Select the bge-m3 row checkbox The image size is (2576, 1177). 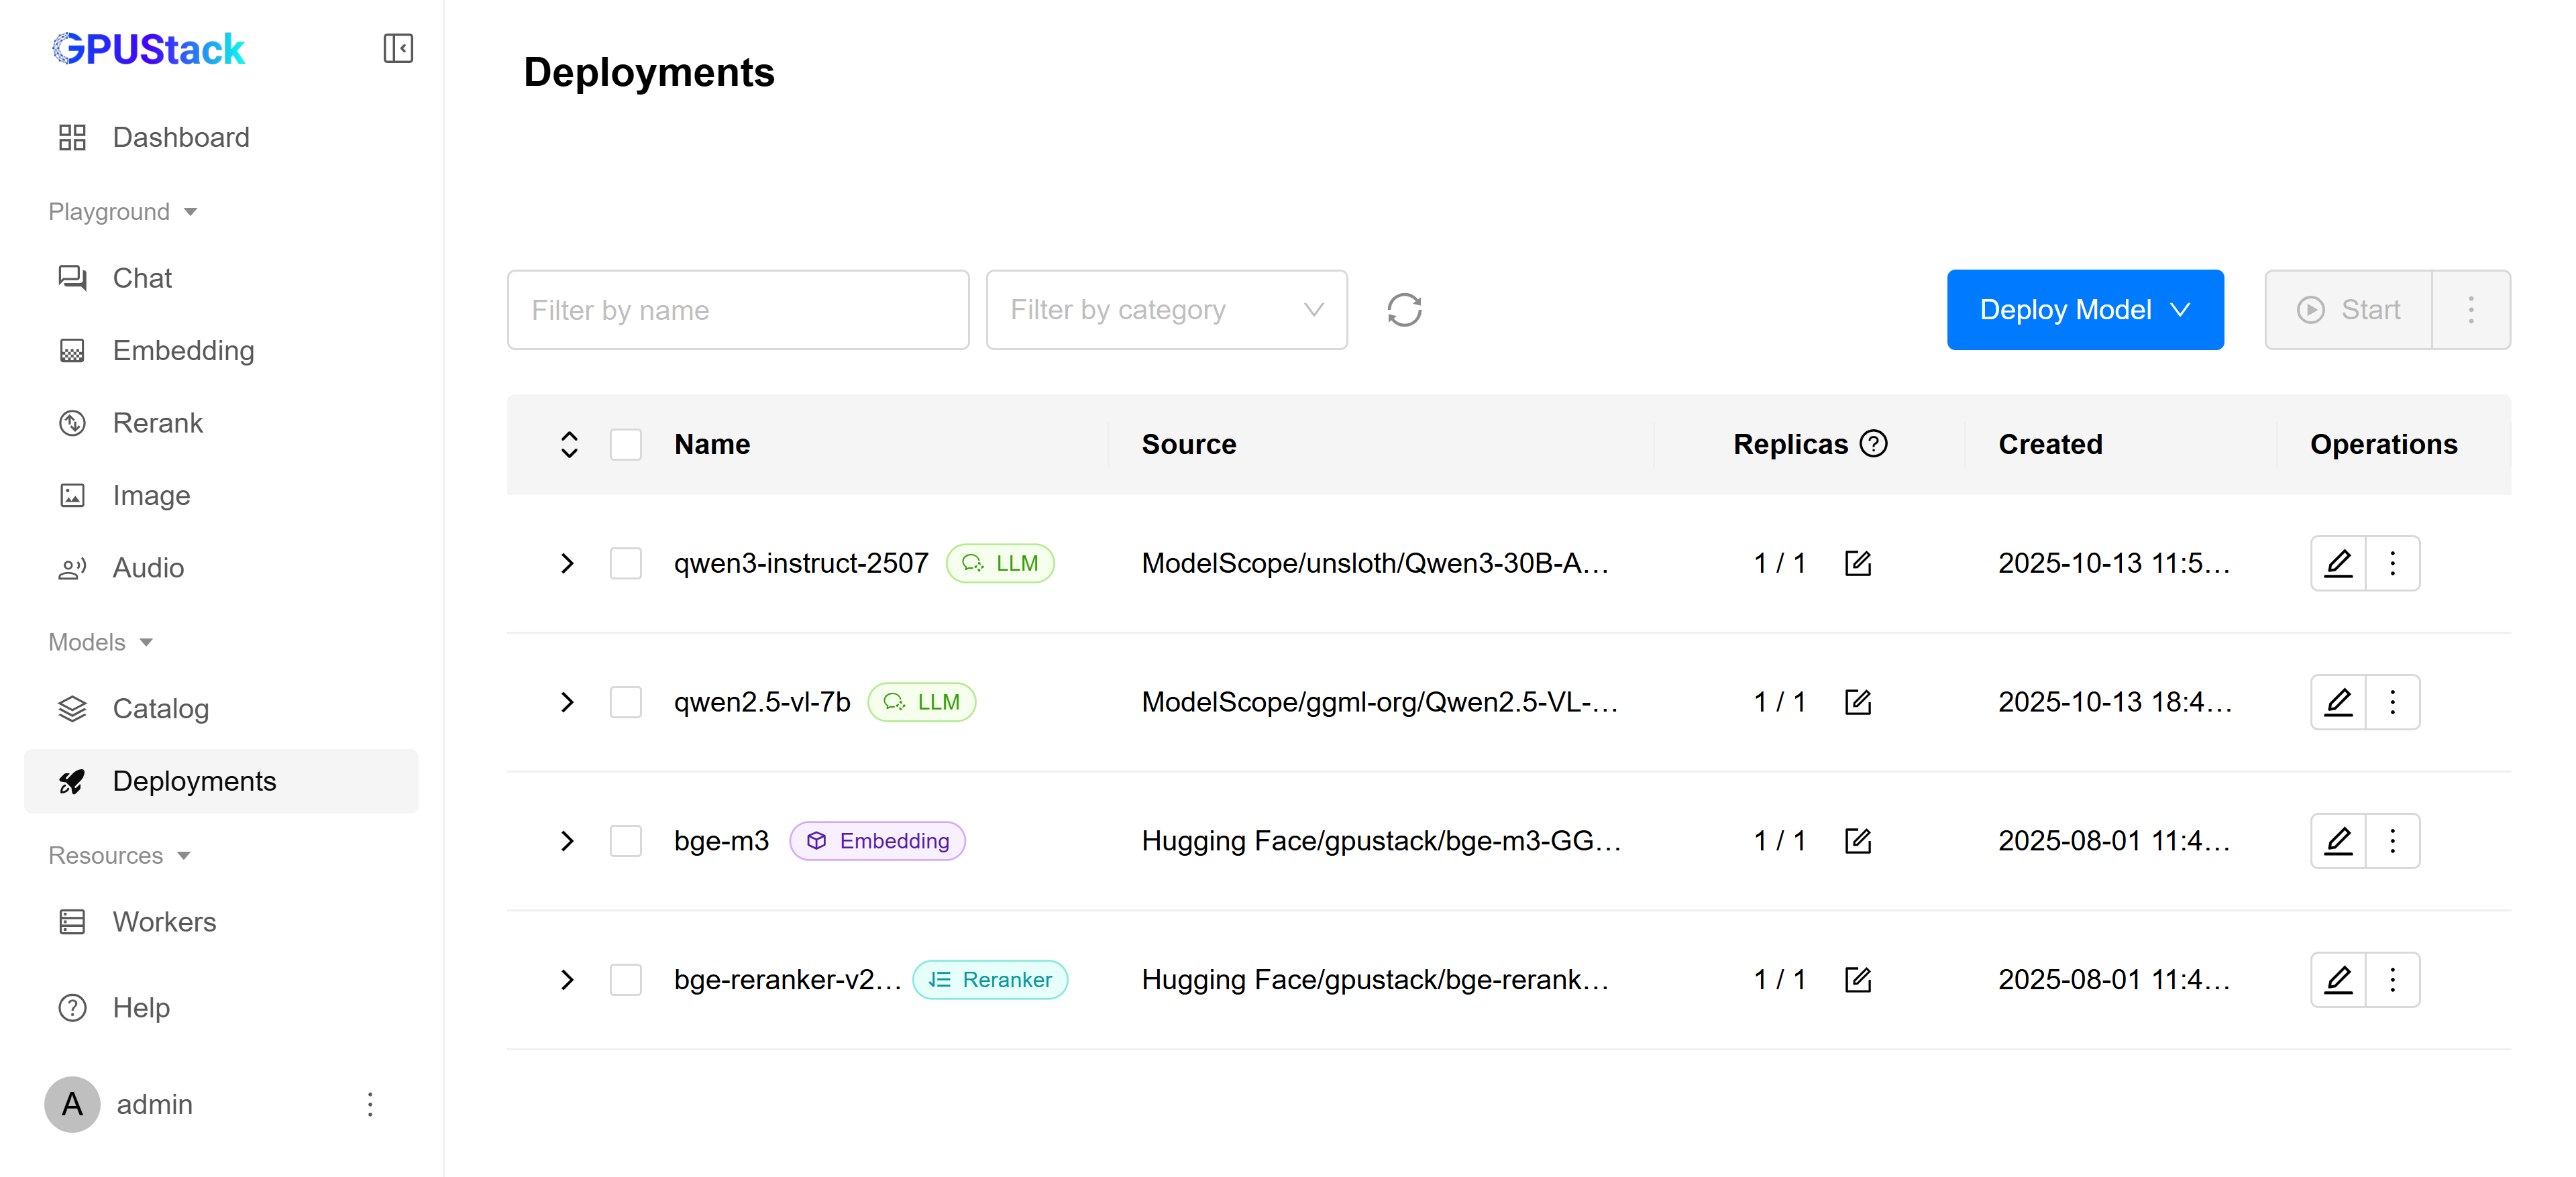coord(626,841)
